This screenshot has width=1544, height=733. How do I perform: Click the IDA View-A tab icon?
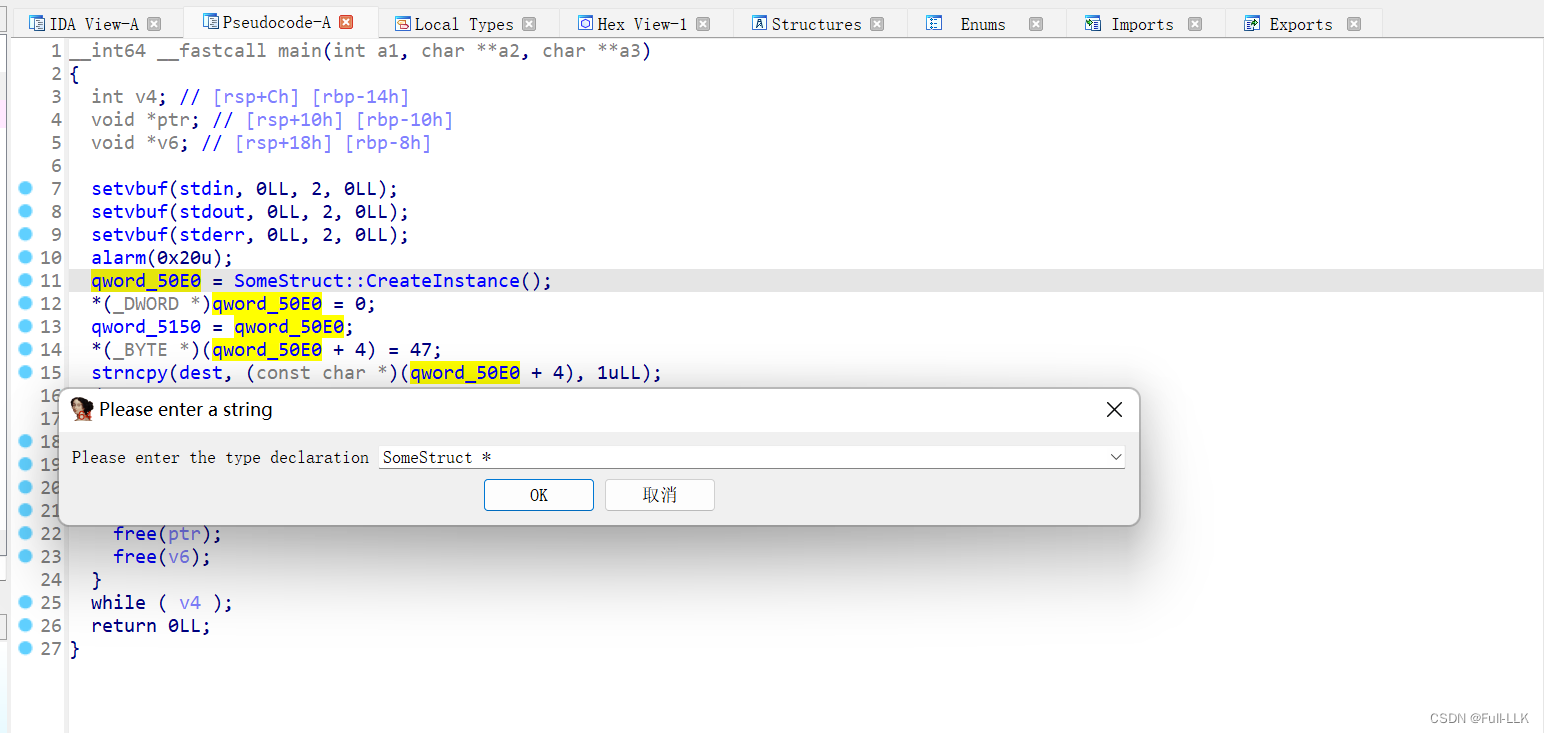tap(37, 24)
